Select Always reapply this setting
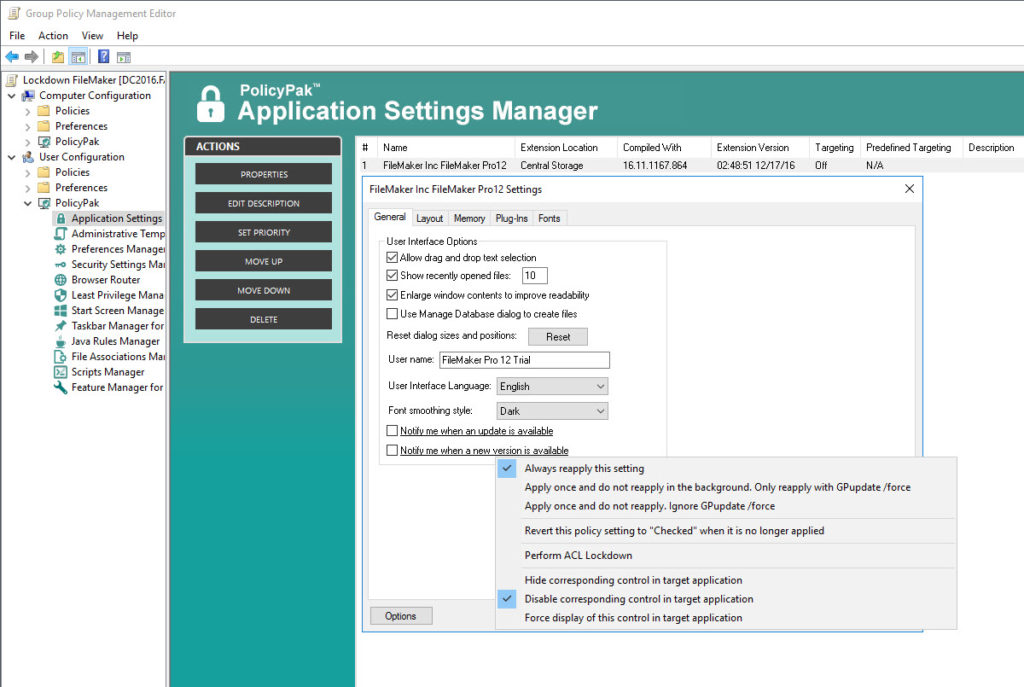The width and height of the screenshot is (1024, 687). pos(726,469)
